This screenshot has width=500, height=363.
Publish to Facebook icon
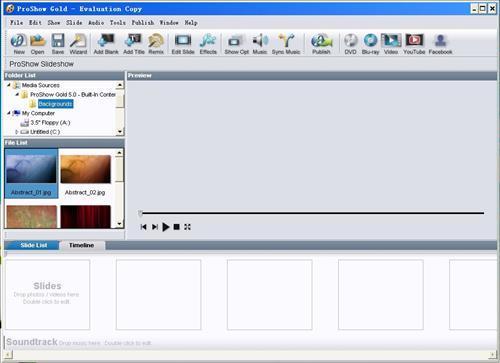(x=440, y=44)
